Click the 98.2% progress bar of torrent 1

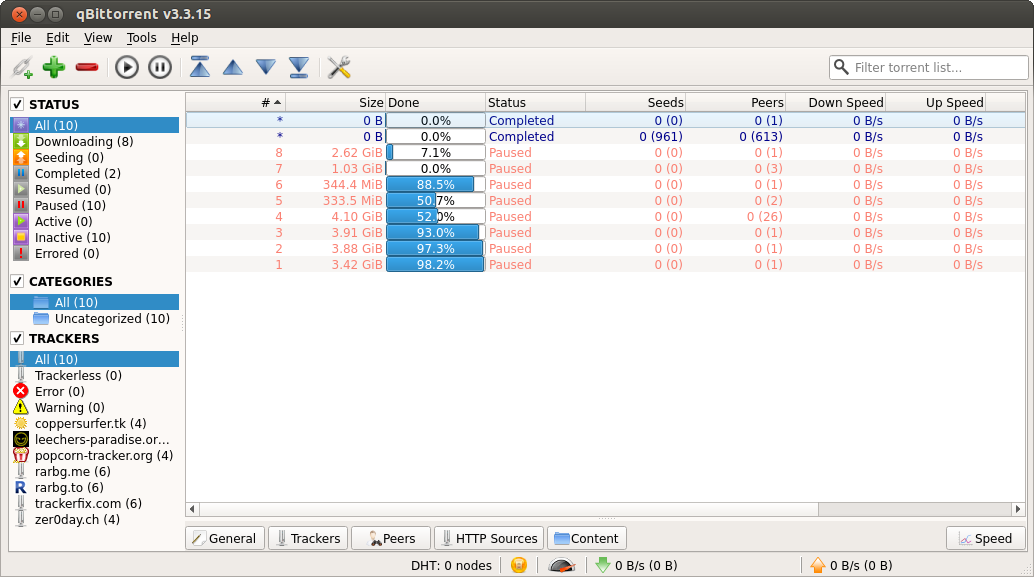(x=435, y=264)
